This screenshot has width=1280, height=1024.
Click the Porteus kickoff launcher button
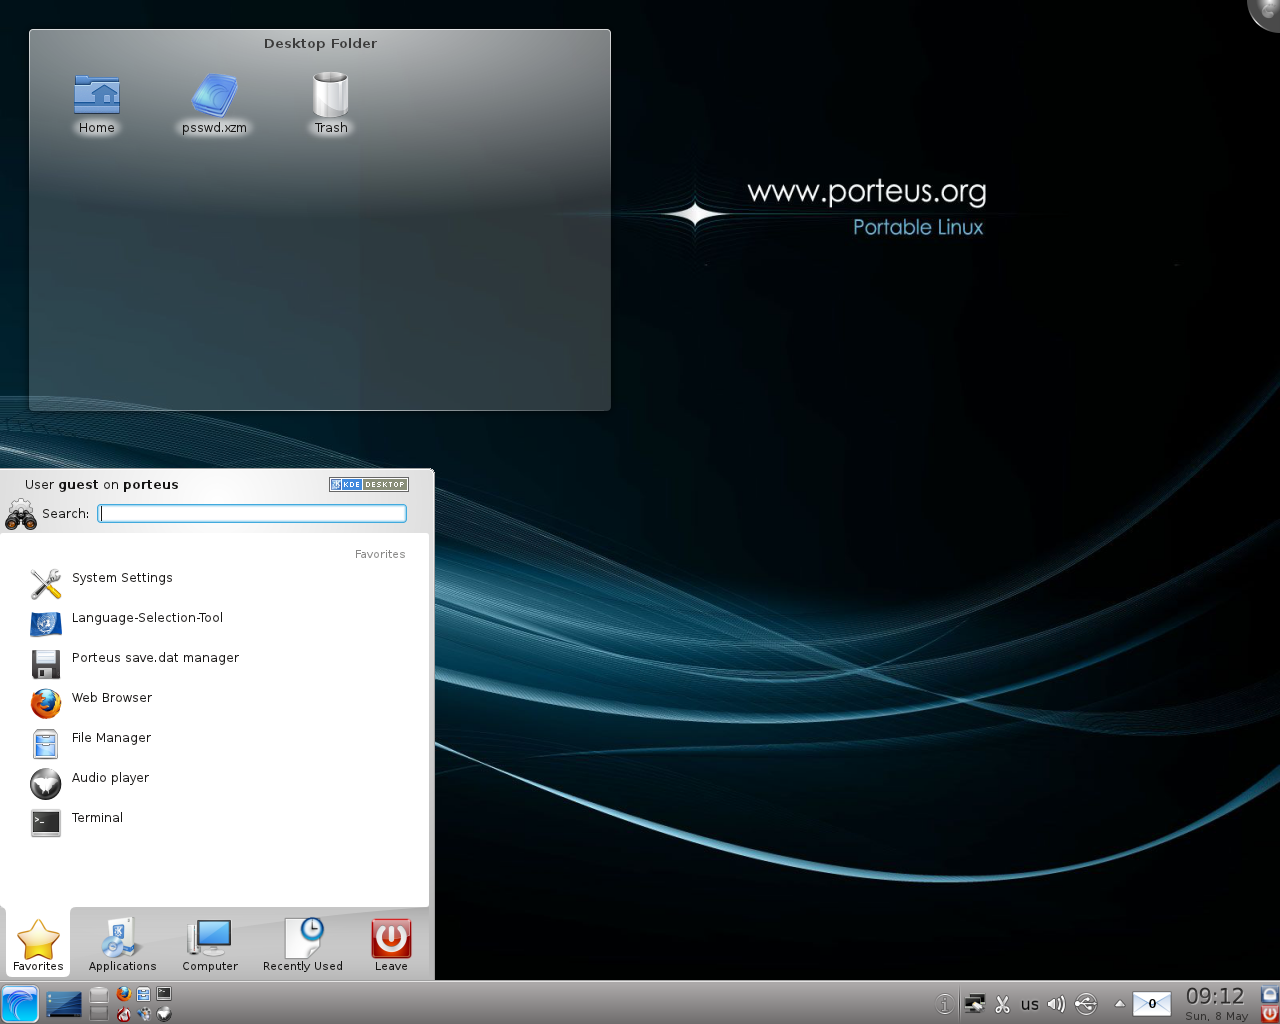click(x=20, y=1004)
